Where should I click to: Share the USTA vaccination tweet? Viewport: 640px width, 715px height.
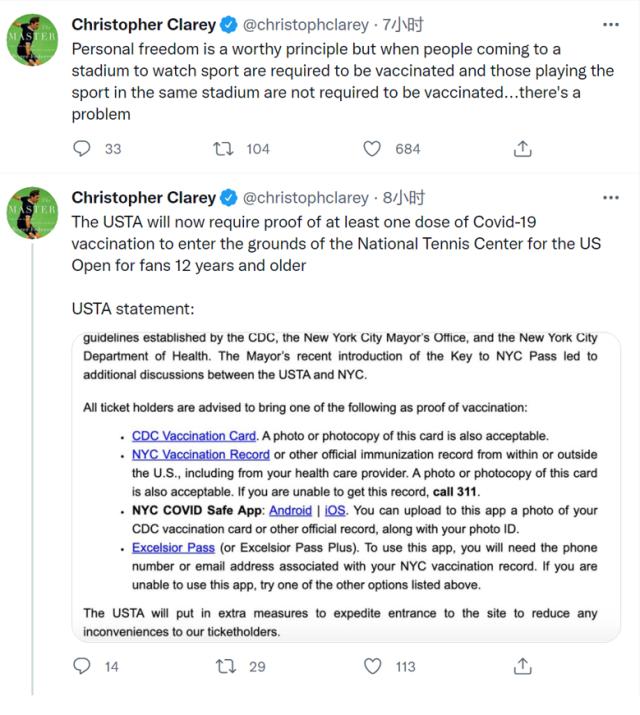point(521,666)
